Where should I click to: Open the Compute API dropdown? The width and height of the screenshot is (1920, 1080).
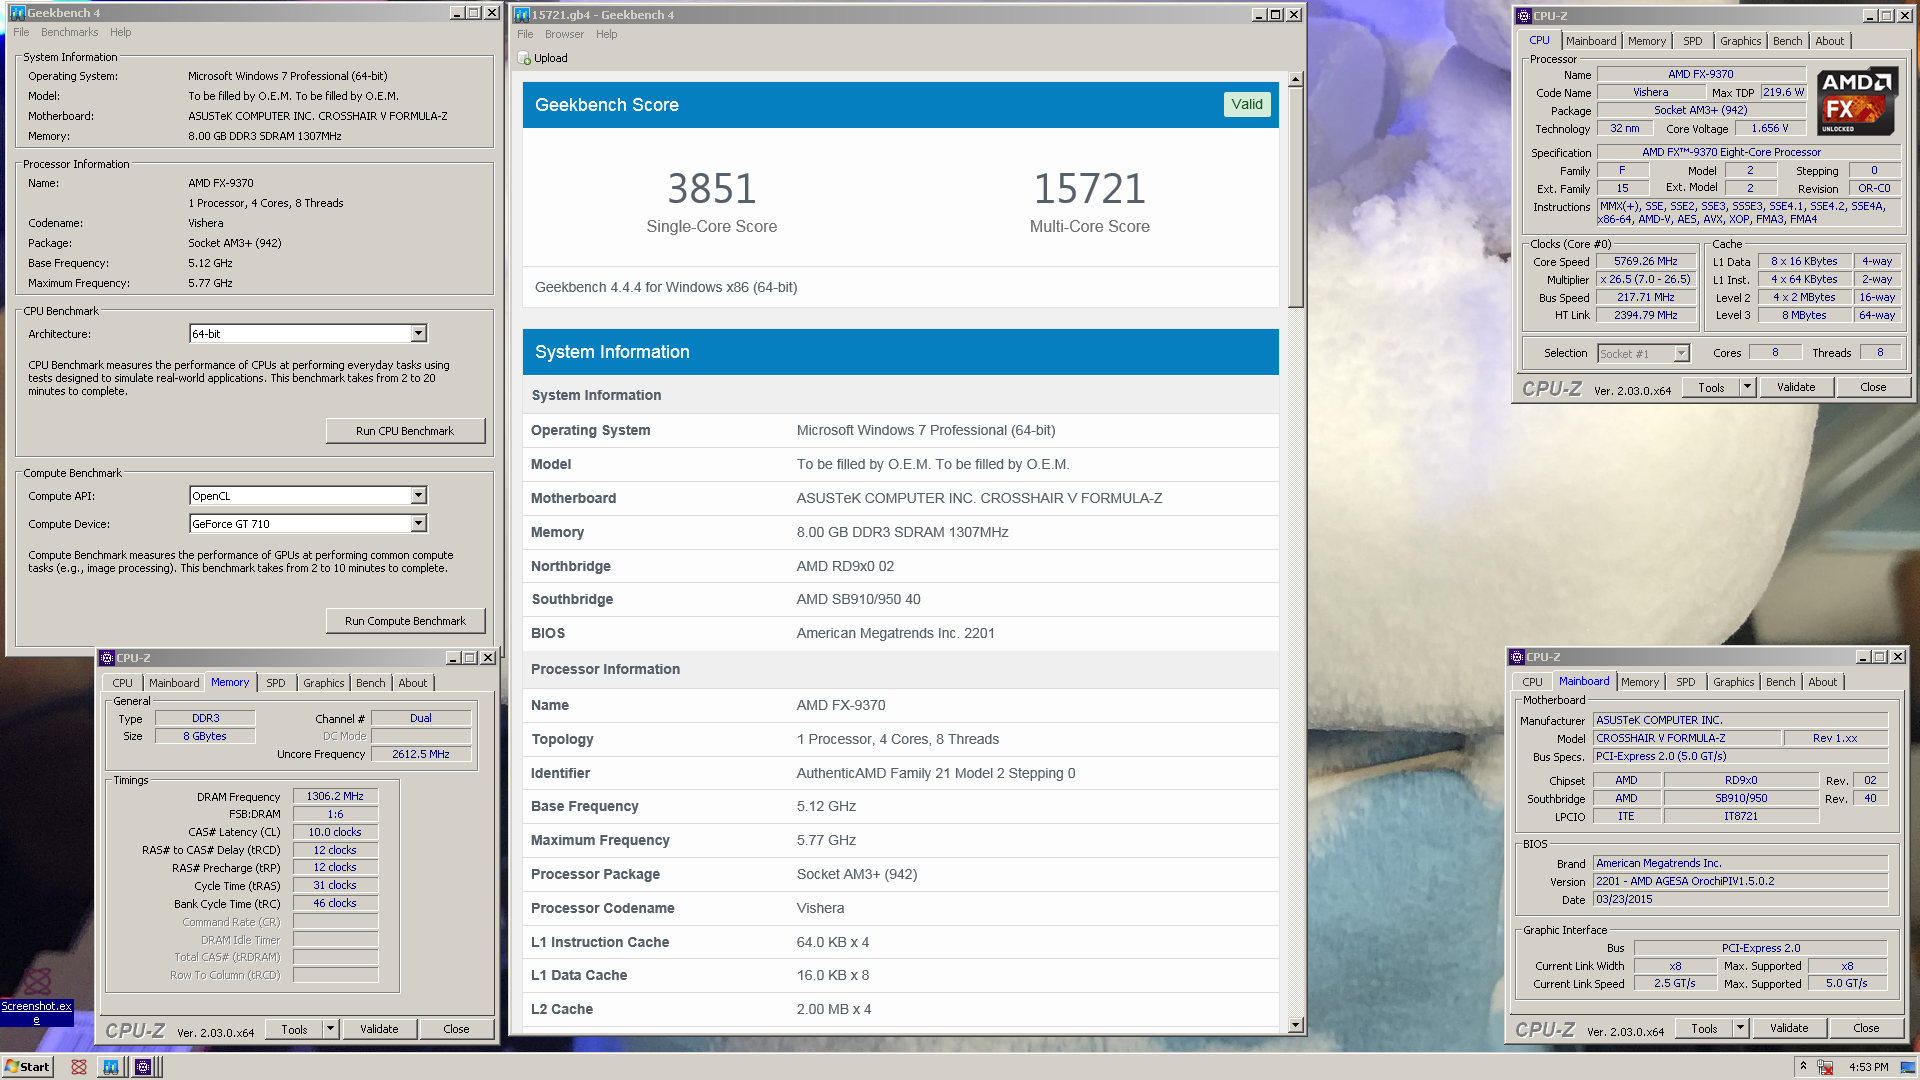(419, 495)
